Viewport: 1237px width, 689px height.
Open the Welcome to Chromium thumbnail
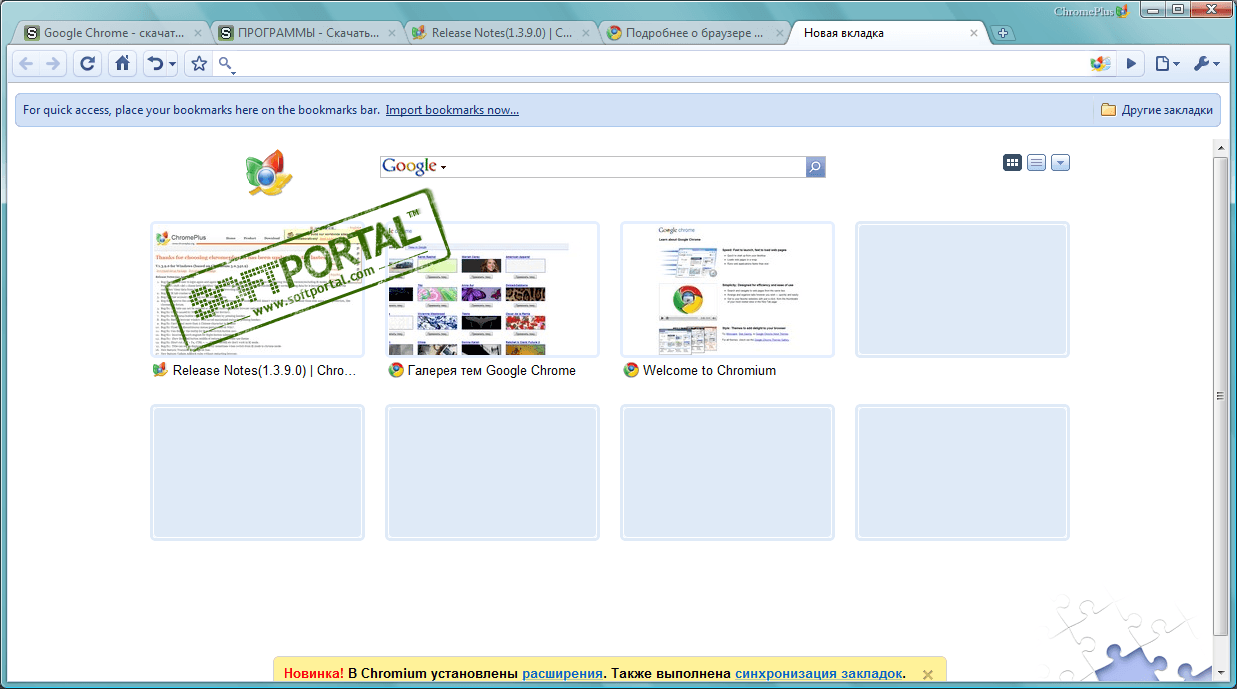(727, 289)
